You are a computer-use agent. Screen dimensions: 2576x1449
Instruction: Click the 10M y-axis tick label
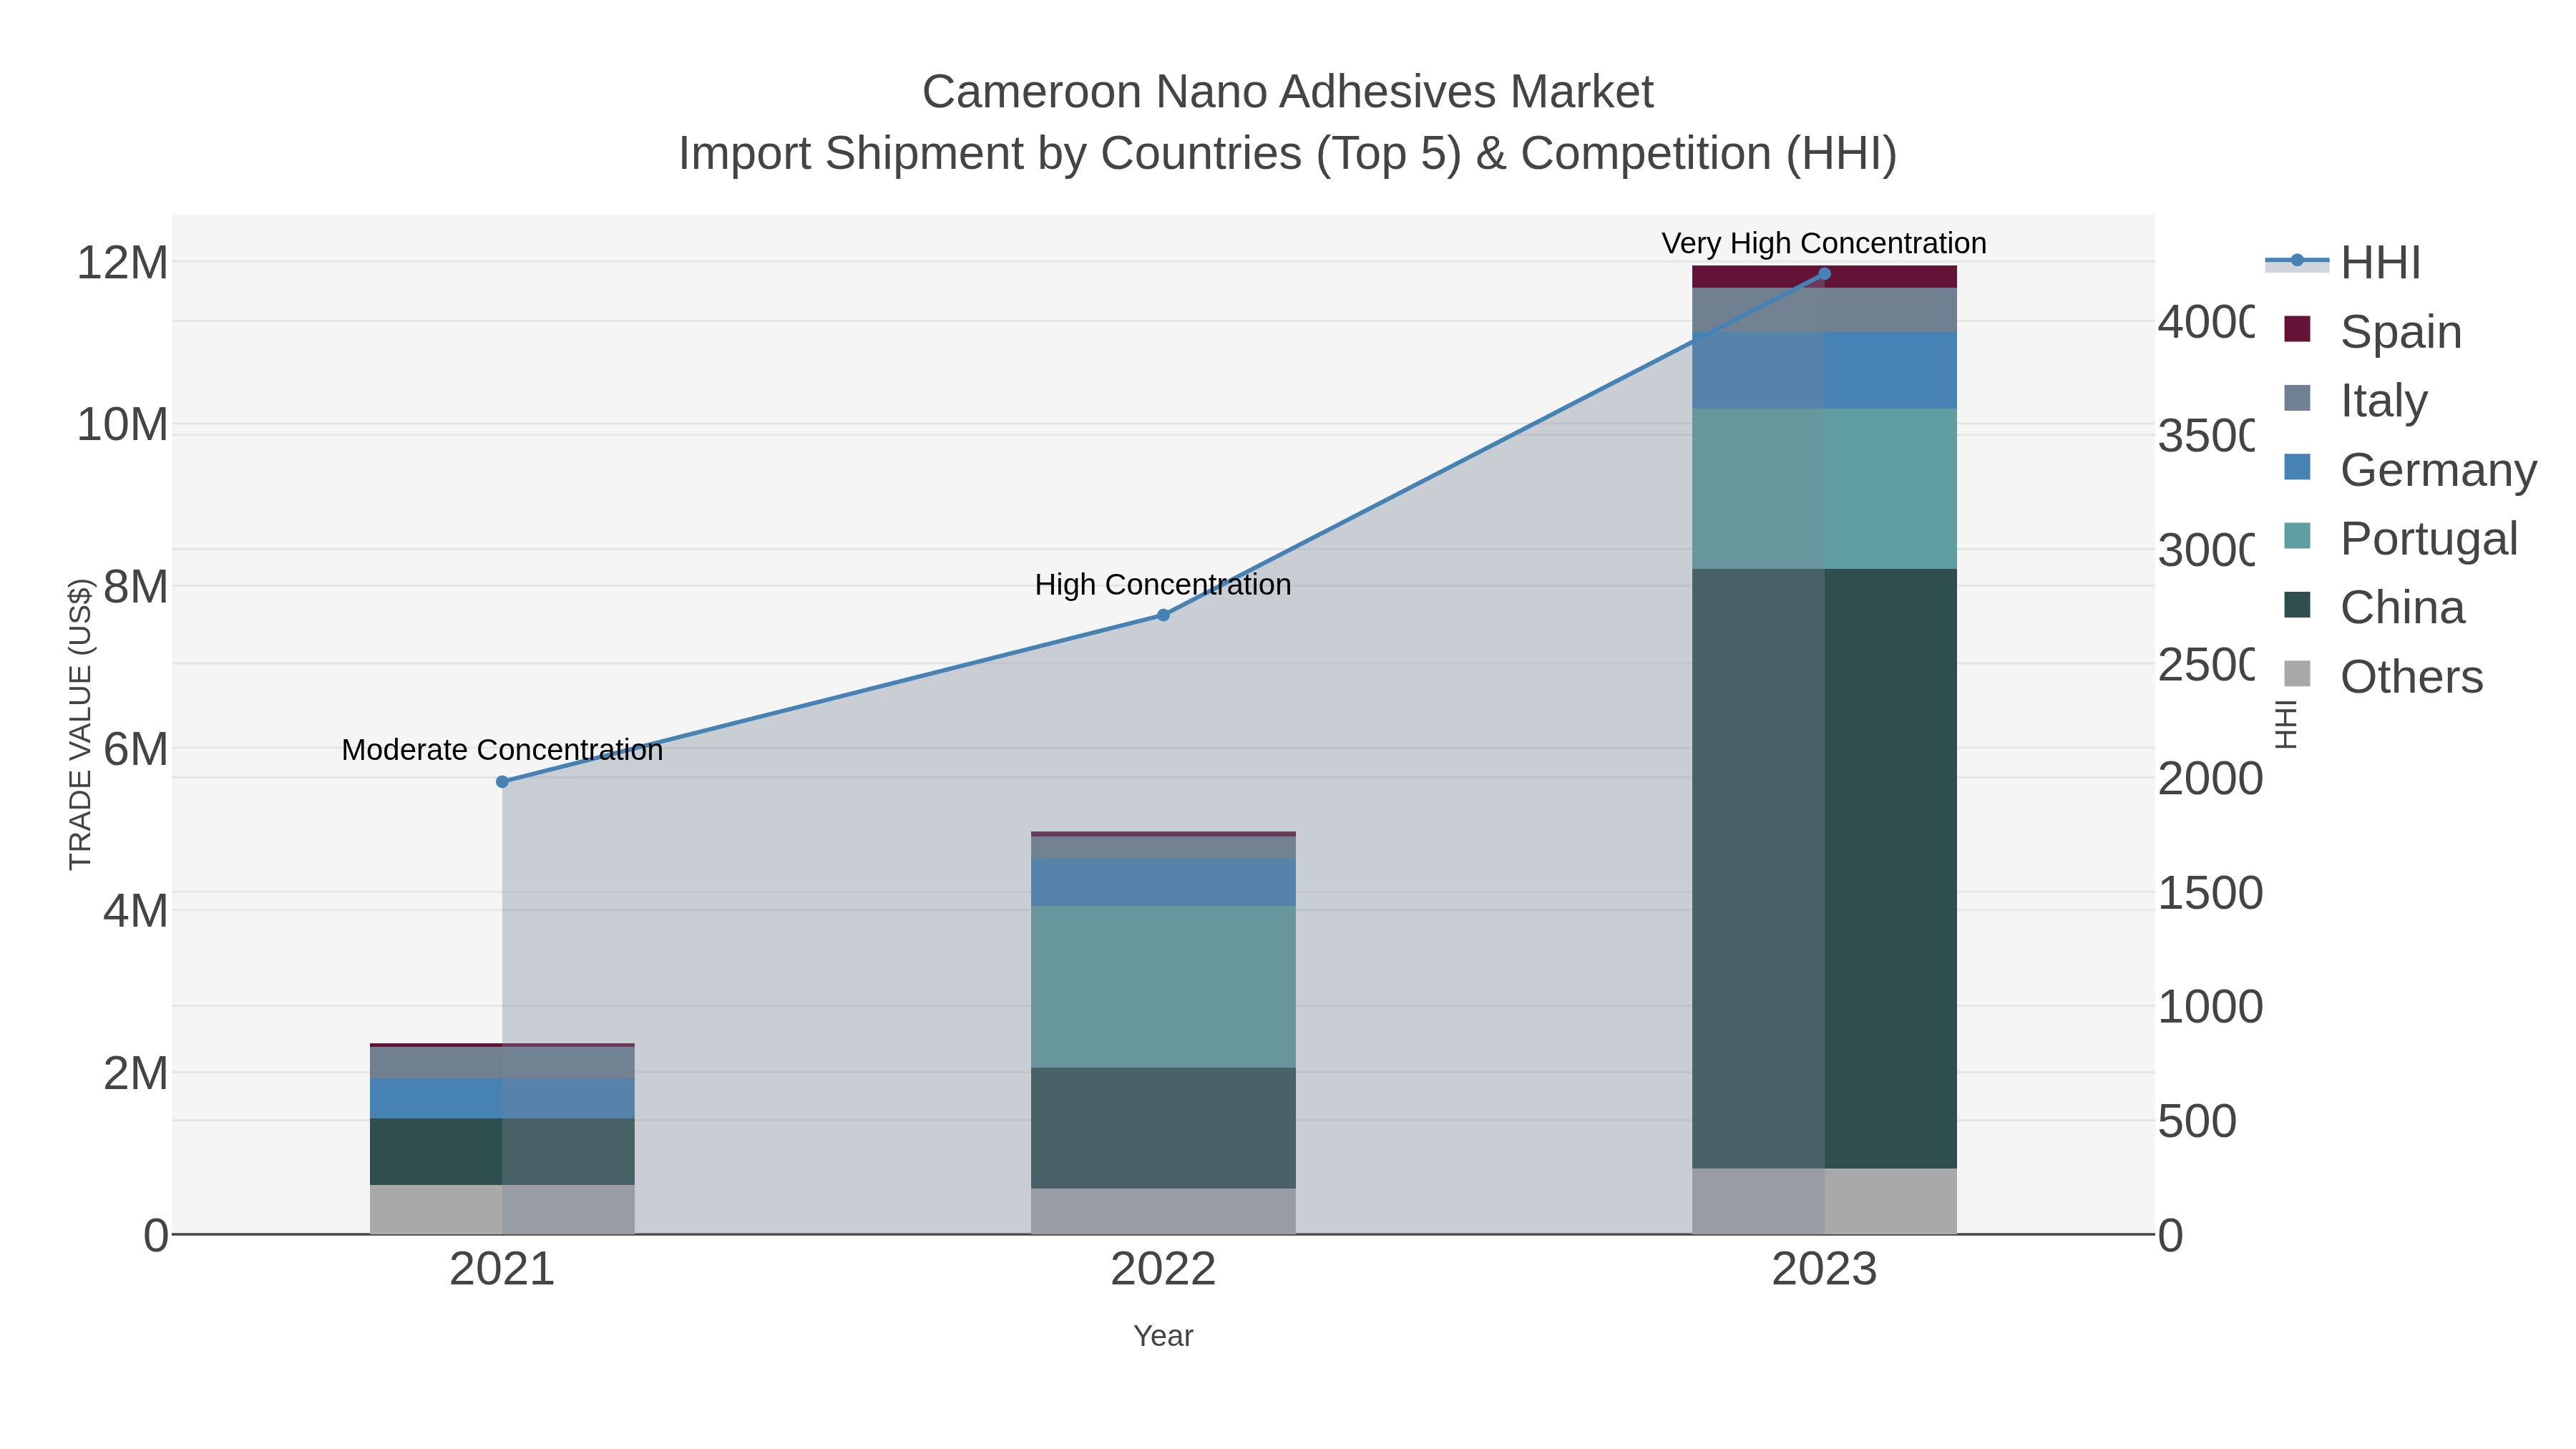click(122, 425)
